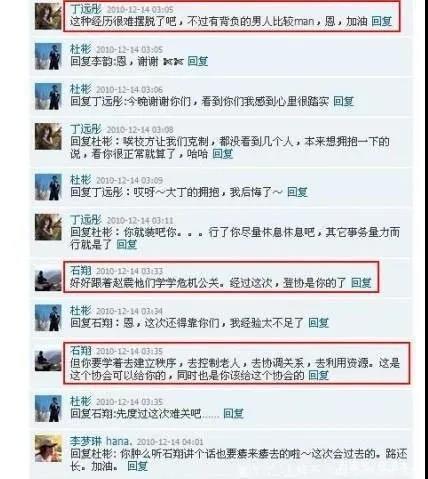Click the 杜彬 username at 03:09

[80, 180]
